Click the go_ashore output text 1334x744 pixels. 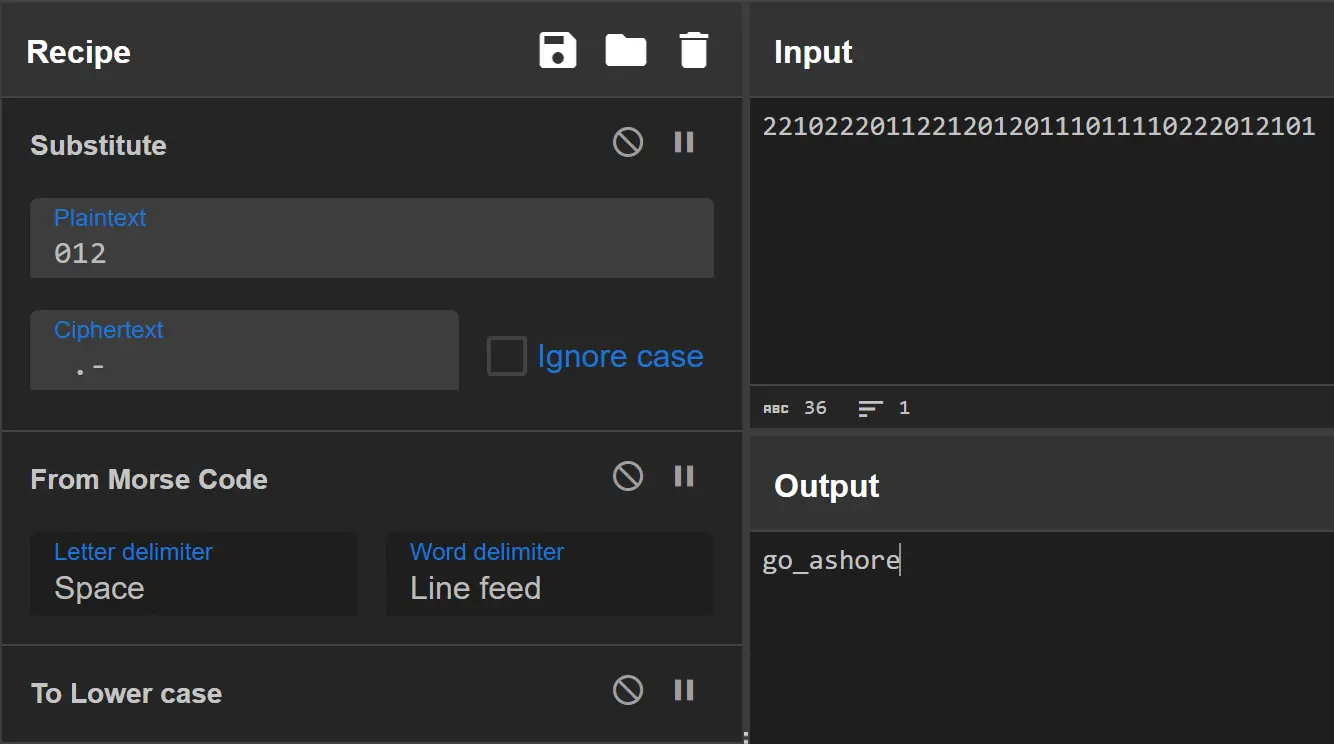(830, 560)
